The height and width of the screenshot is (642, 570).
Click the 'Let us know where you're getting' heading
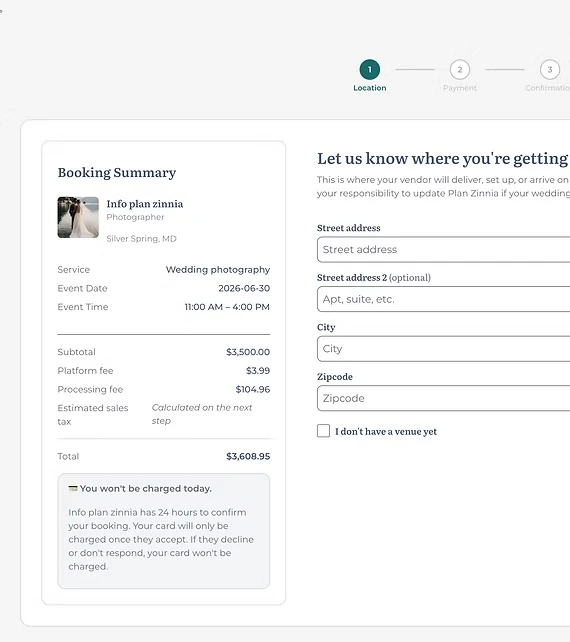click(x=443, y=159)
